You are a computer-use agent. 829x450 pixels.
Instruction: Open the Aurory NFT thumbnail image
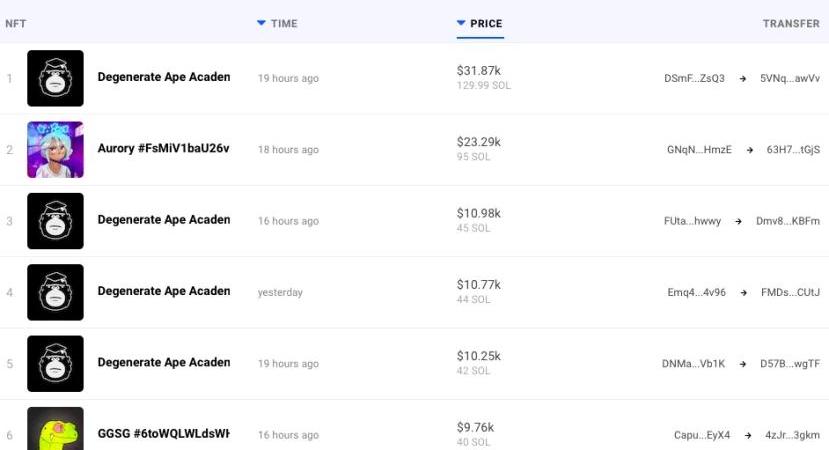[56, 150]
